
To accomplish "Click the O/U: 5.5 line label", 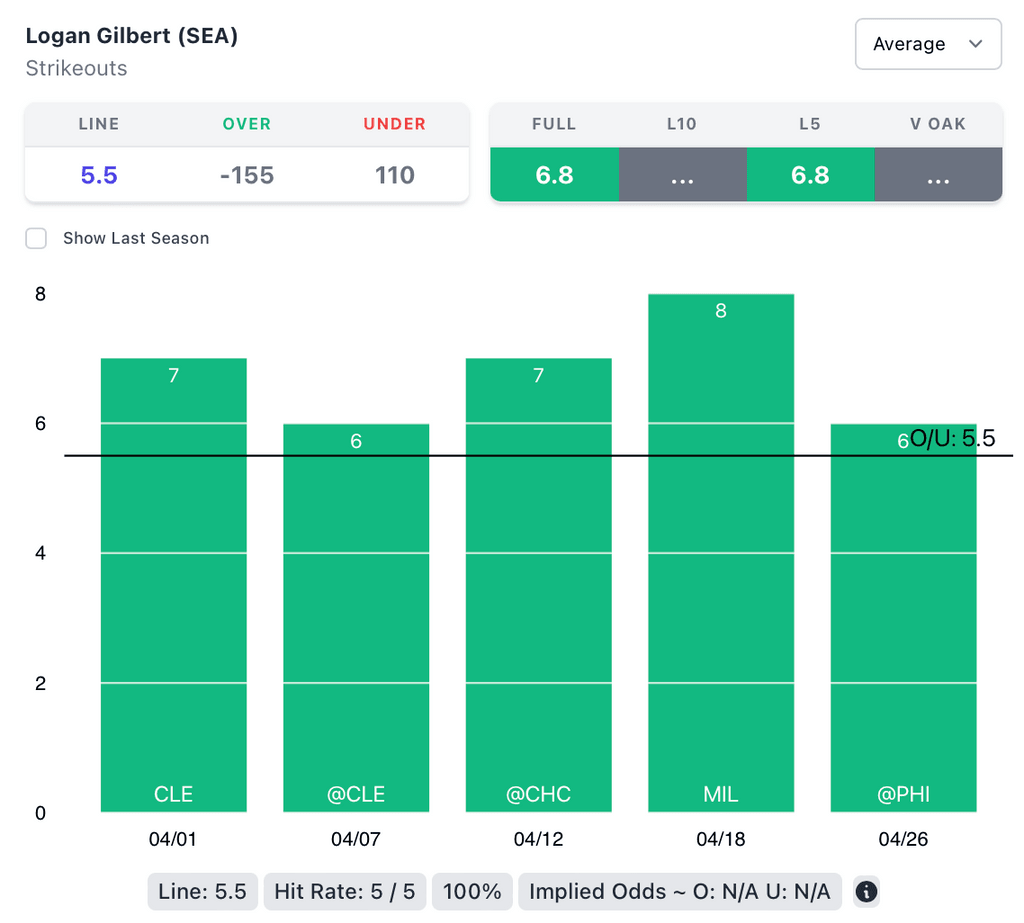I will [x=952, y=438].
